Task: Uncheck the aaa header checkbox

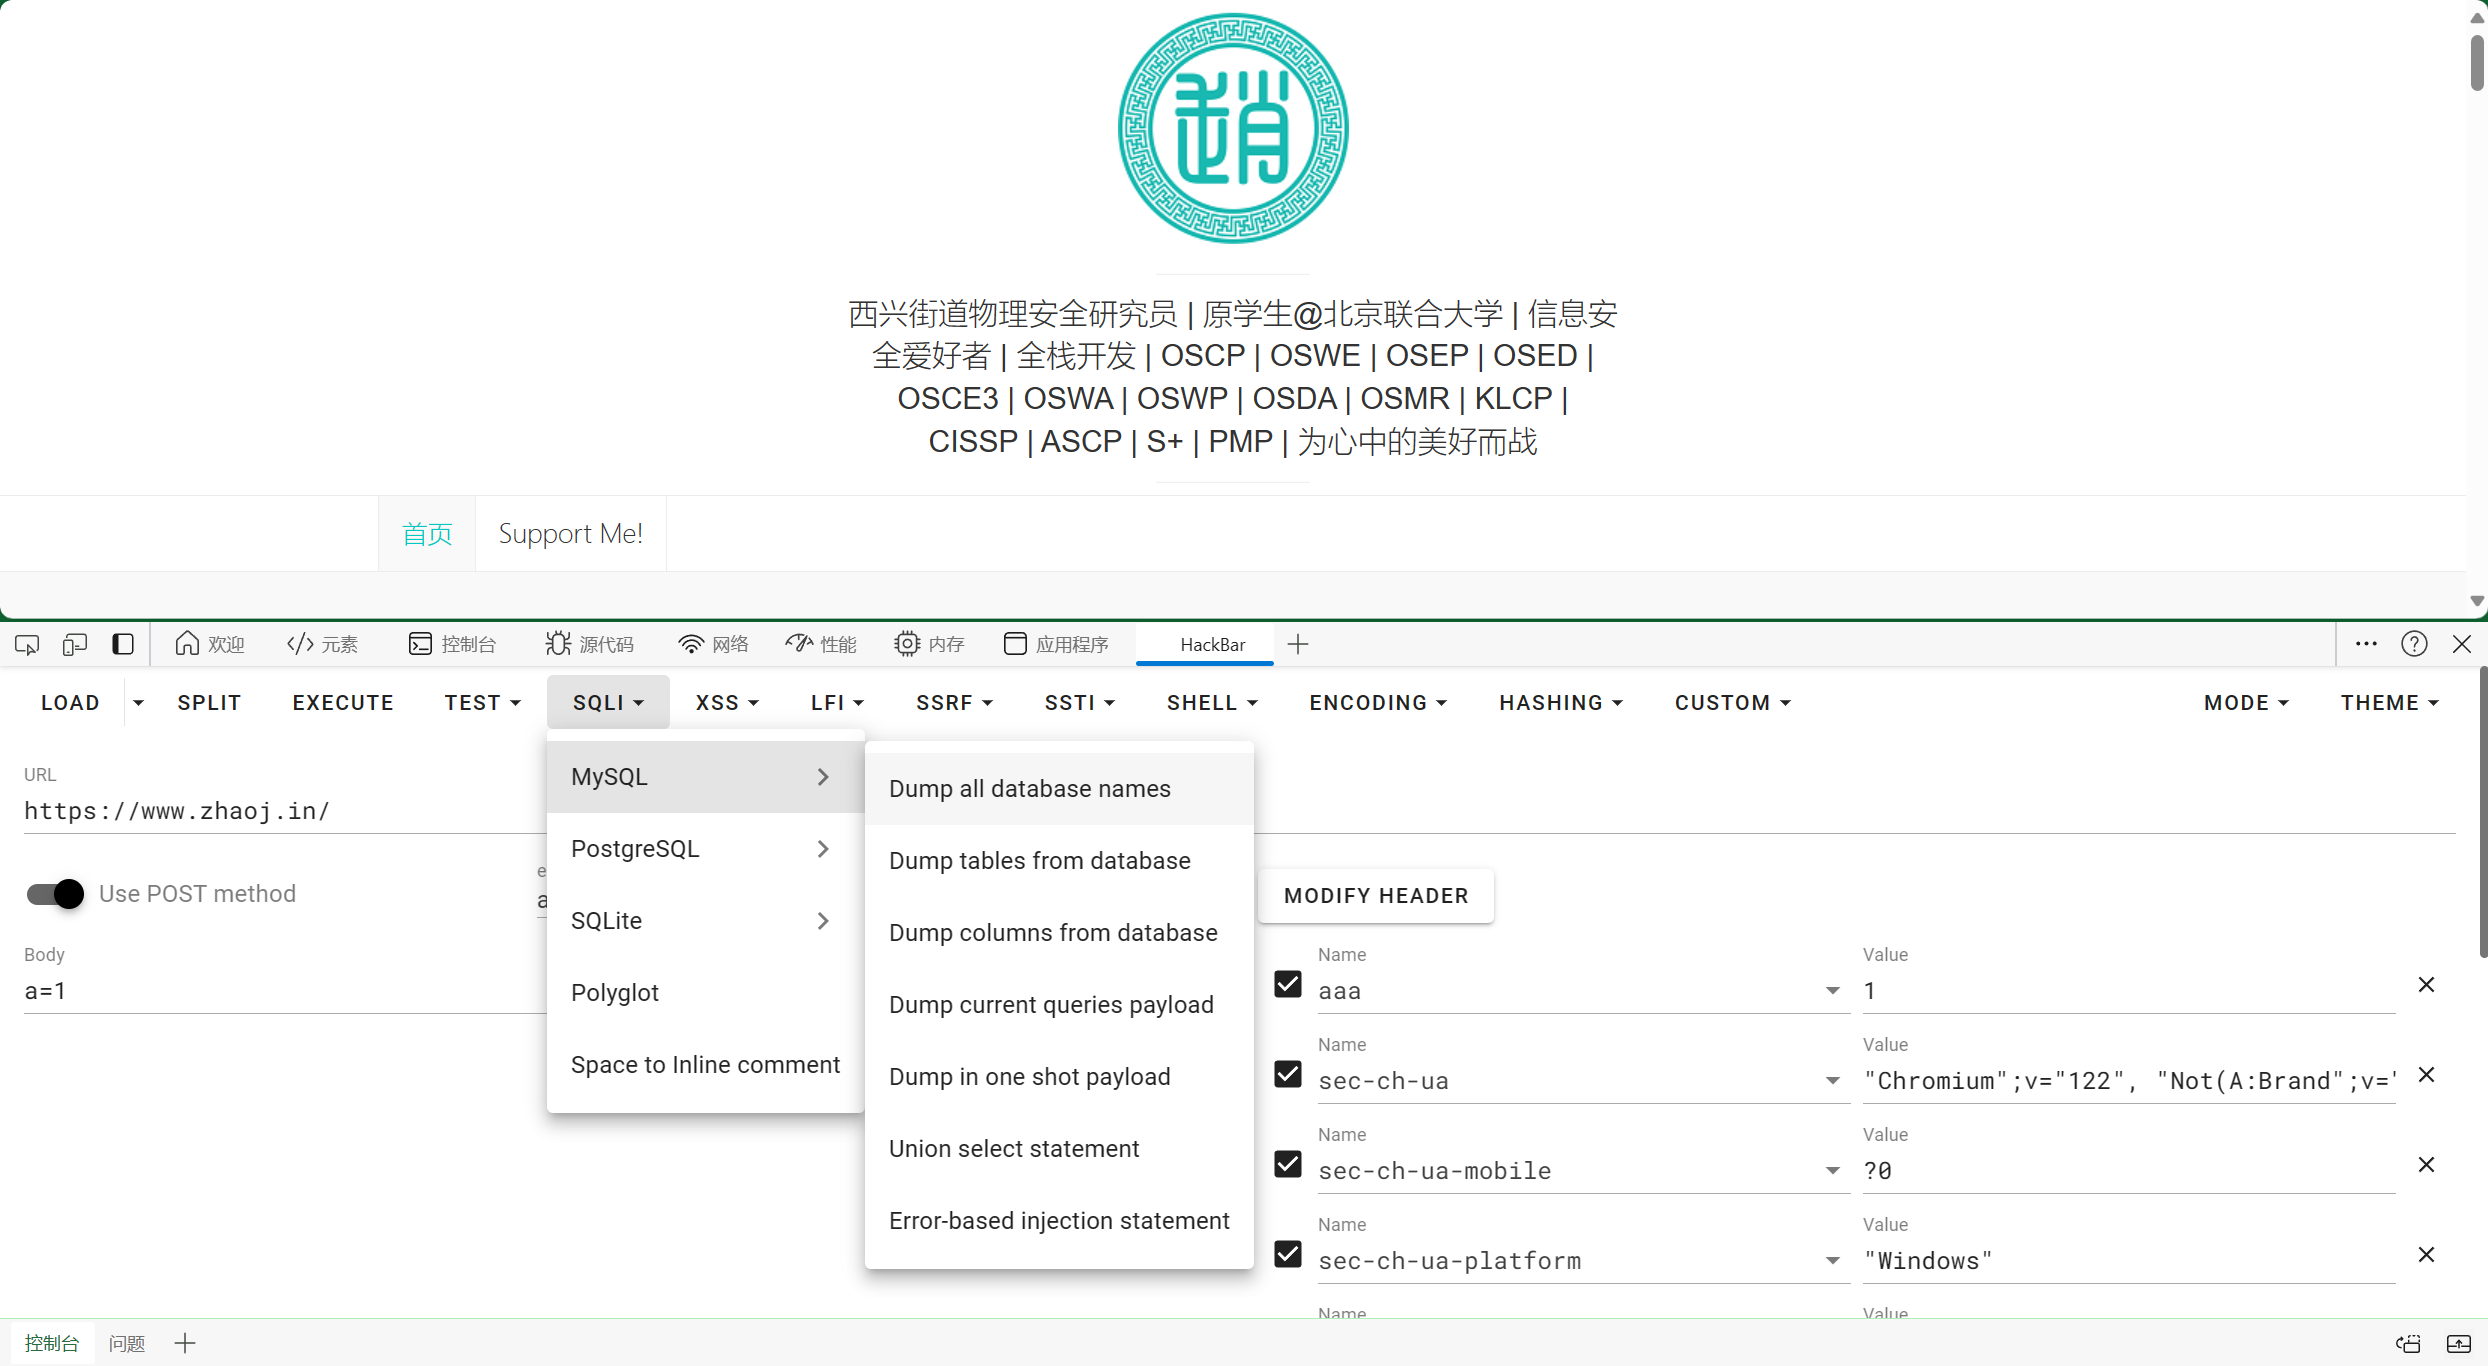Action: (1288, 985)
